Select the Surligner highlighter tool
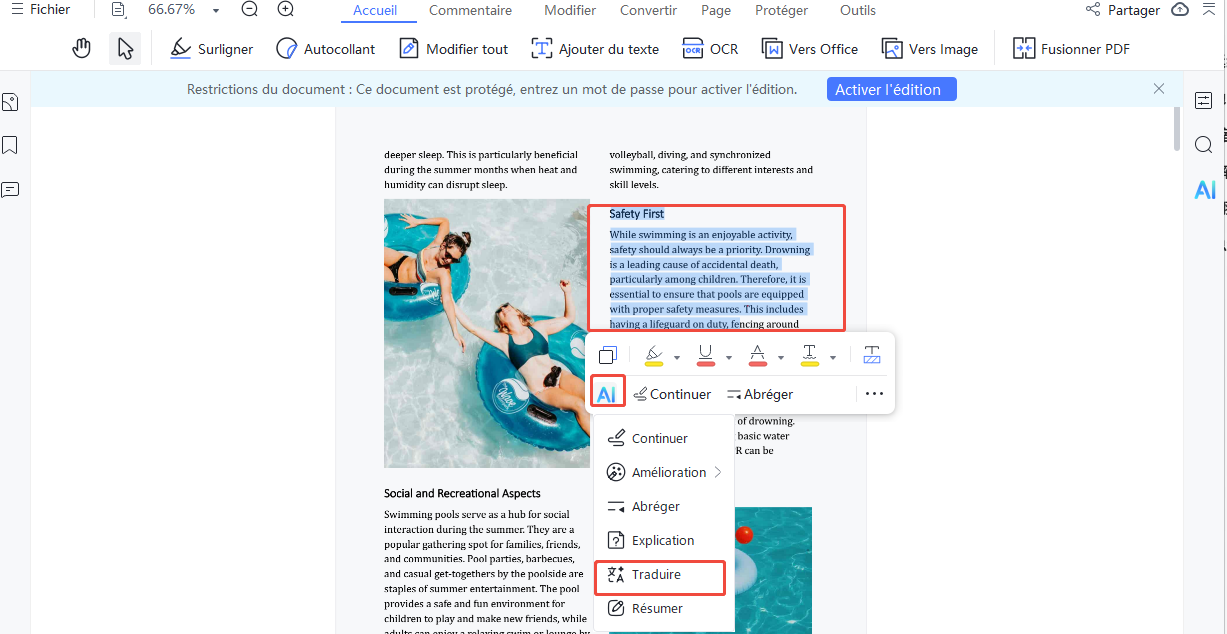This screenshot has width=1227, height=634. pyautogui.click(x=211, y=47)
